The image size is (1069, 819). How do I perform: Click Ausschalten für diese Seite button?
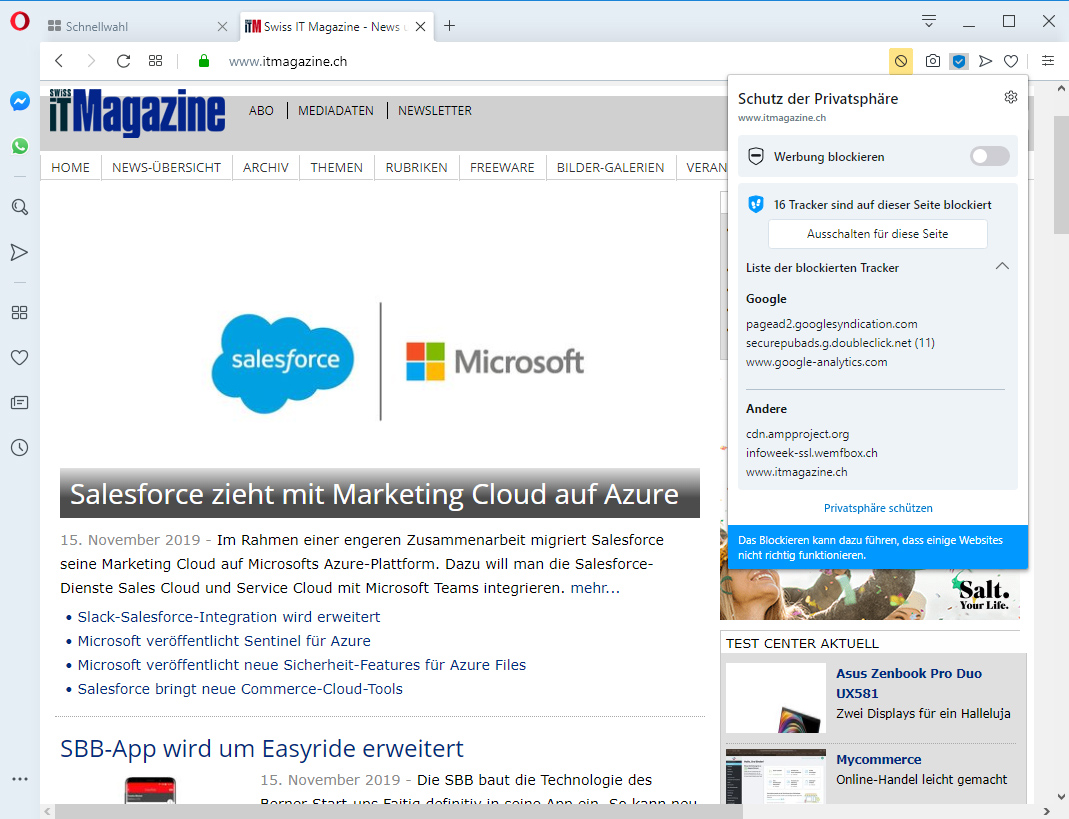pos(877,234)
